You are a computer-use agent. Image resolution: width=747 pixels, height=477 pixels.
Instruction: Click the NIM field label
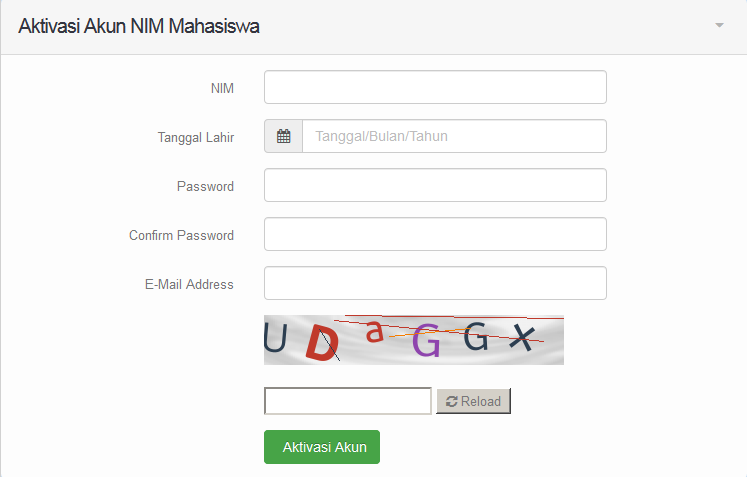pyautogui.click(x=222, y=88)
